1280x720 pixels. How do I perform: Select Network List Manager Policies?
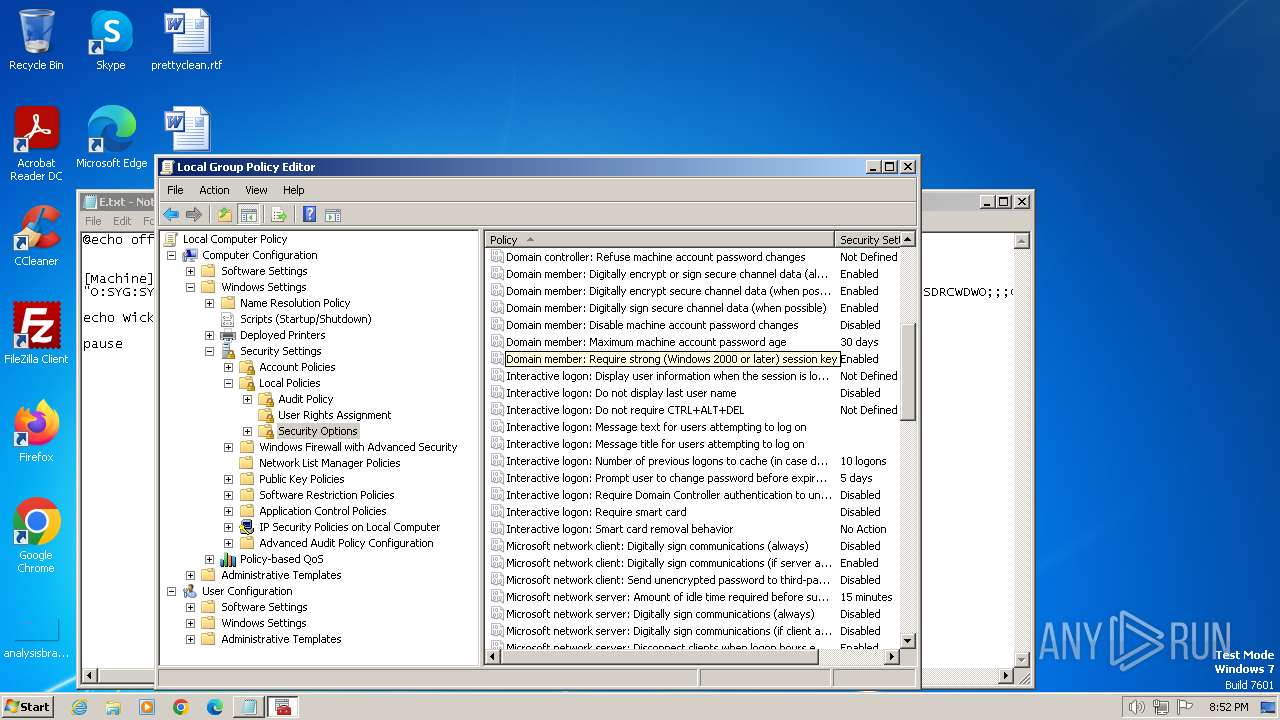(329, 463)
